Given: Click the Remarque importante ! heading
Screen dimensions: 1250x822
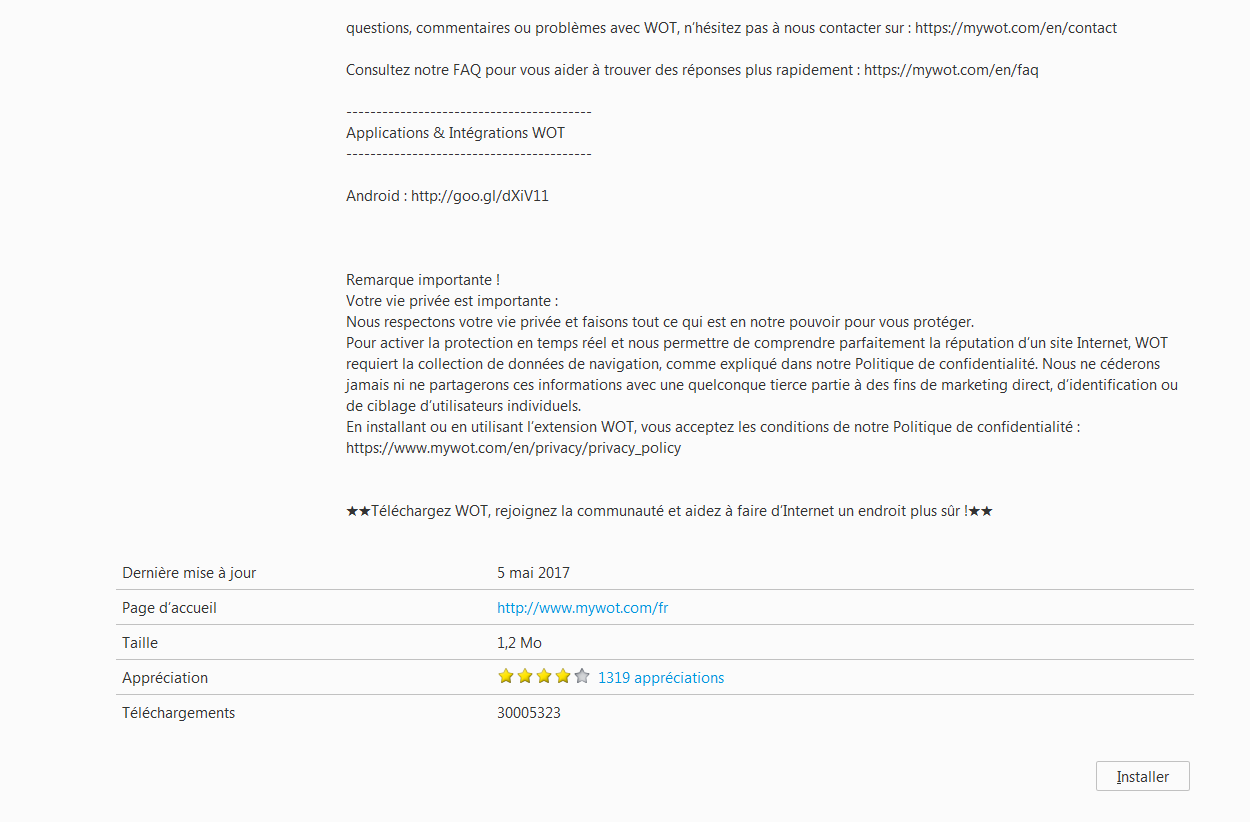Looking at the screenshot, I should (423, 280).
